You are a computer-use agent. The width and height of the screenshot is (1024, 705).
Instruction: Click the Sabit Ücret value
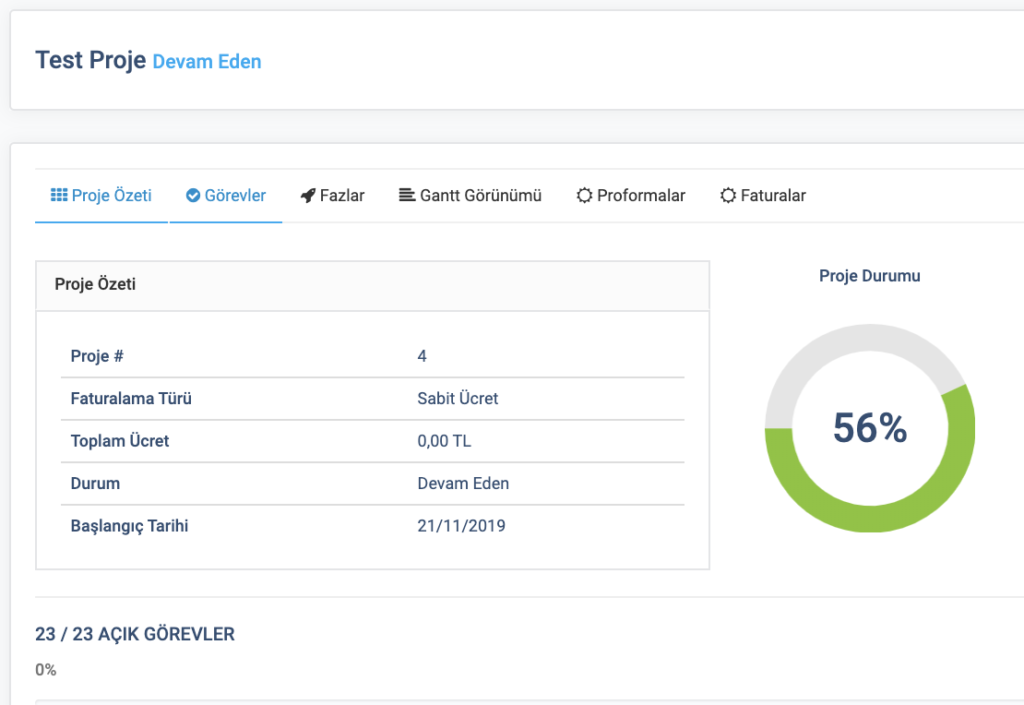458,398
